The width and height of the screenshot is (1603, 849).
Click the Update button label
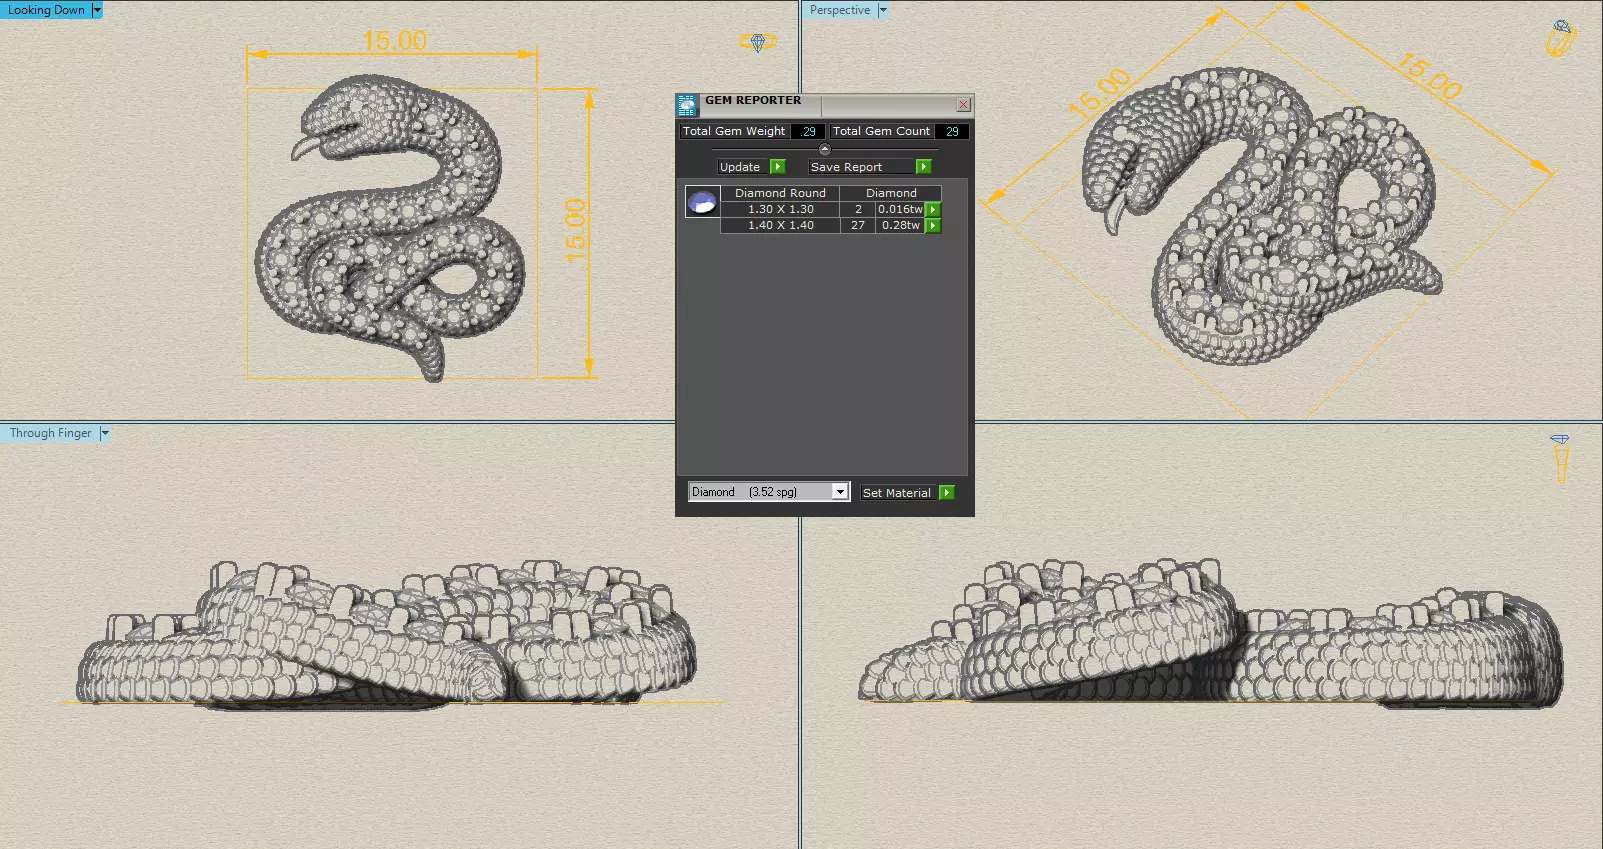coord(740,167)
